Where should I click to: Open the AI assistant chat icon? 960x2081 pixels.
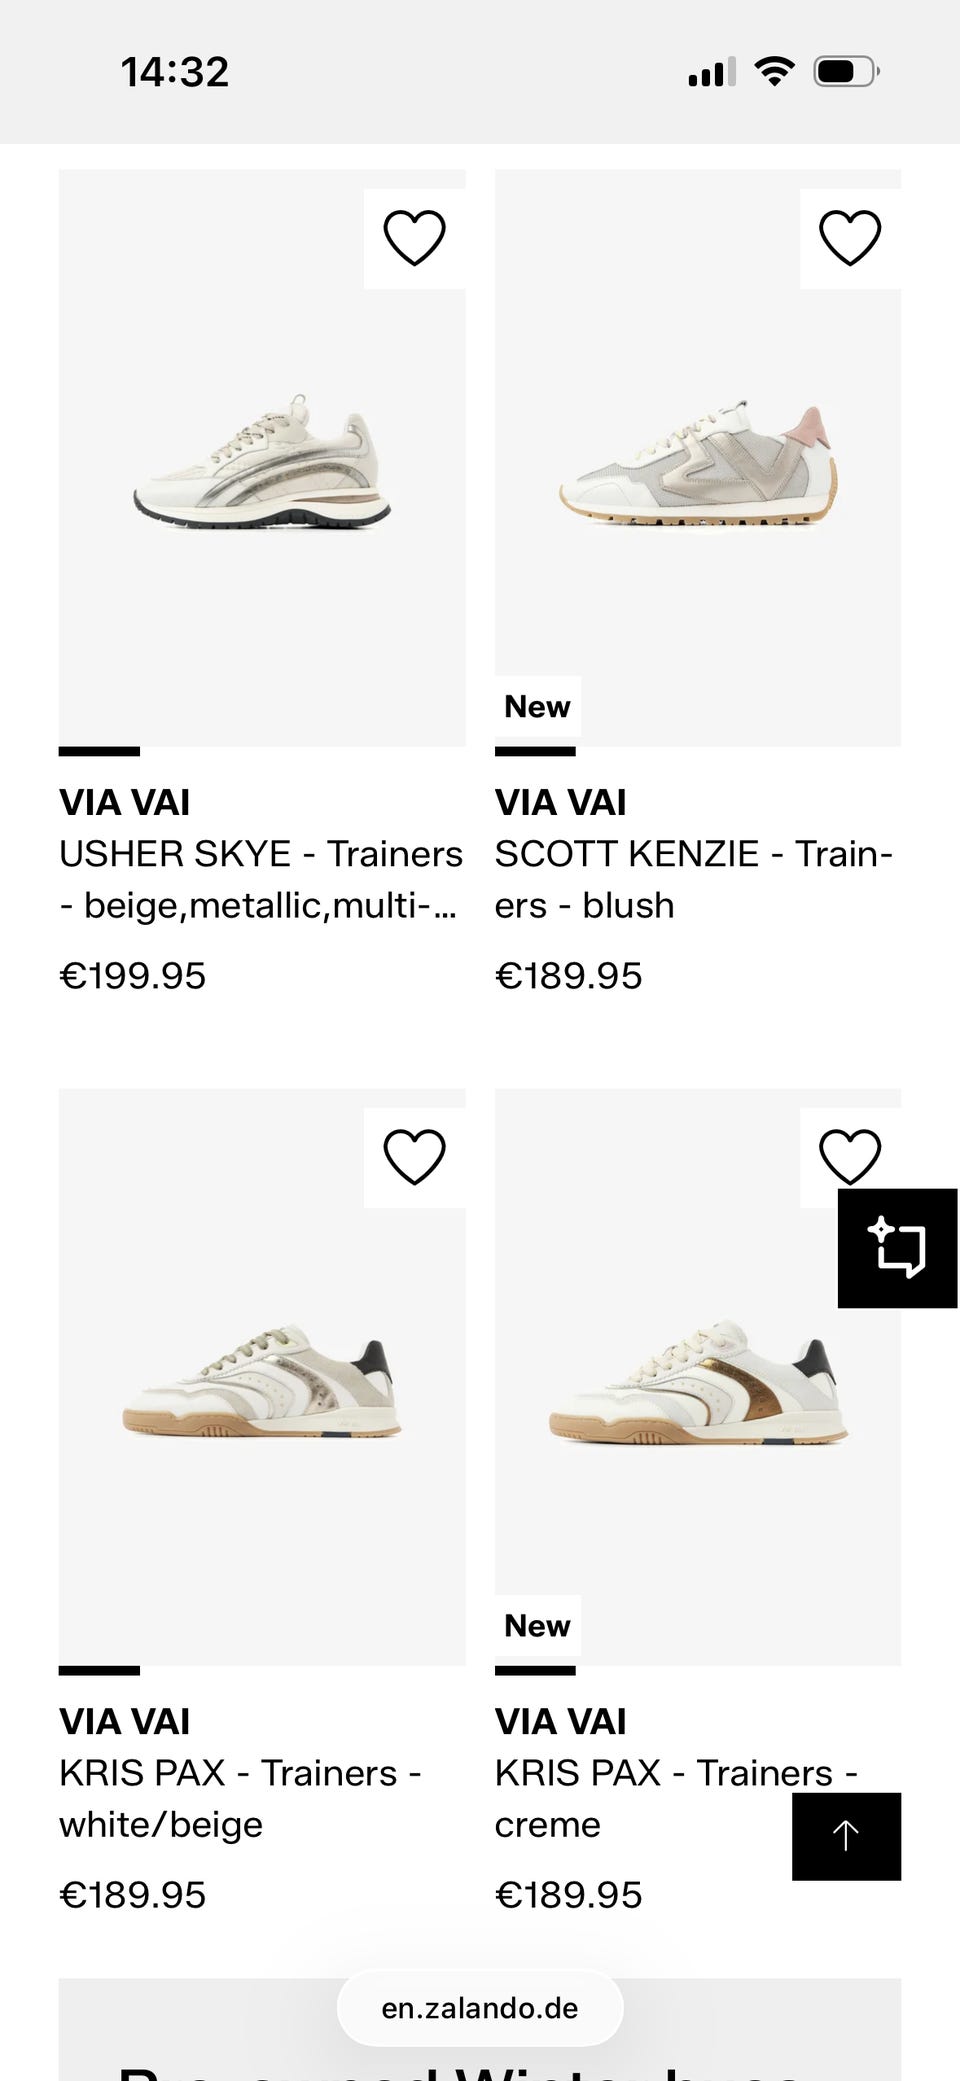(x=897, y=1248)
